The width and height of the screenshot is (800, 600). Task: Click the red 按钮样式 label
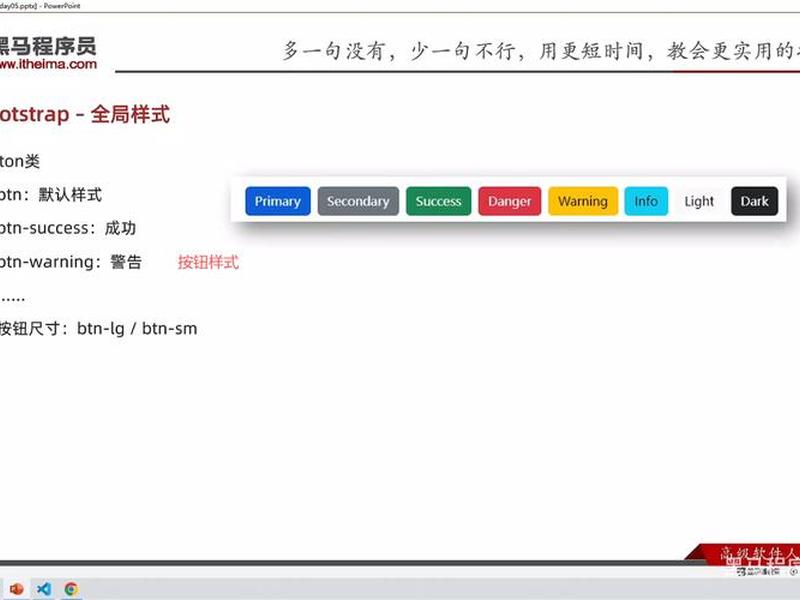208,262
